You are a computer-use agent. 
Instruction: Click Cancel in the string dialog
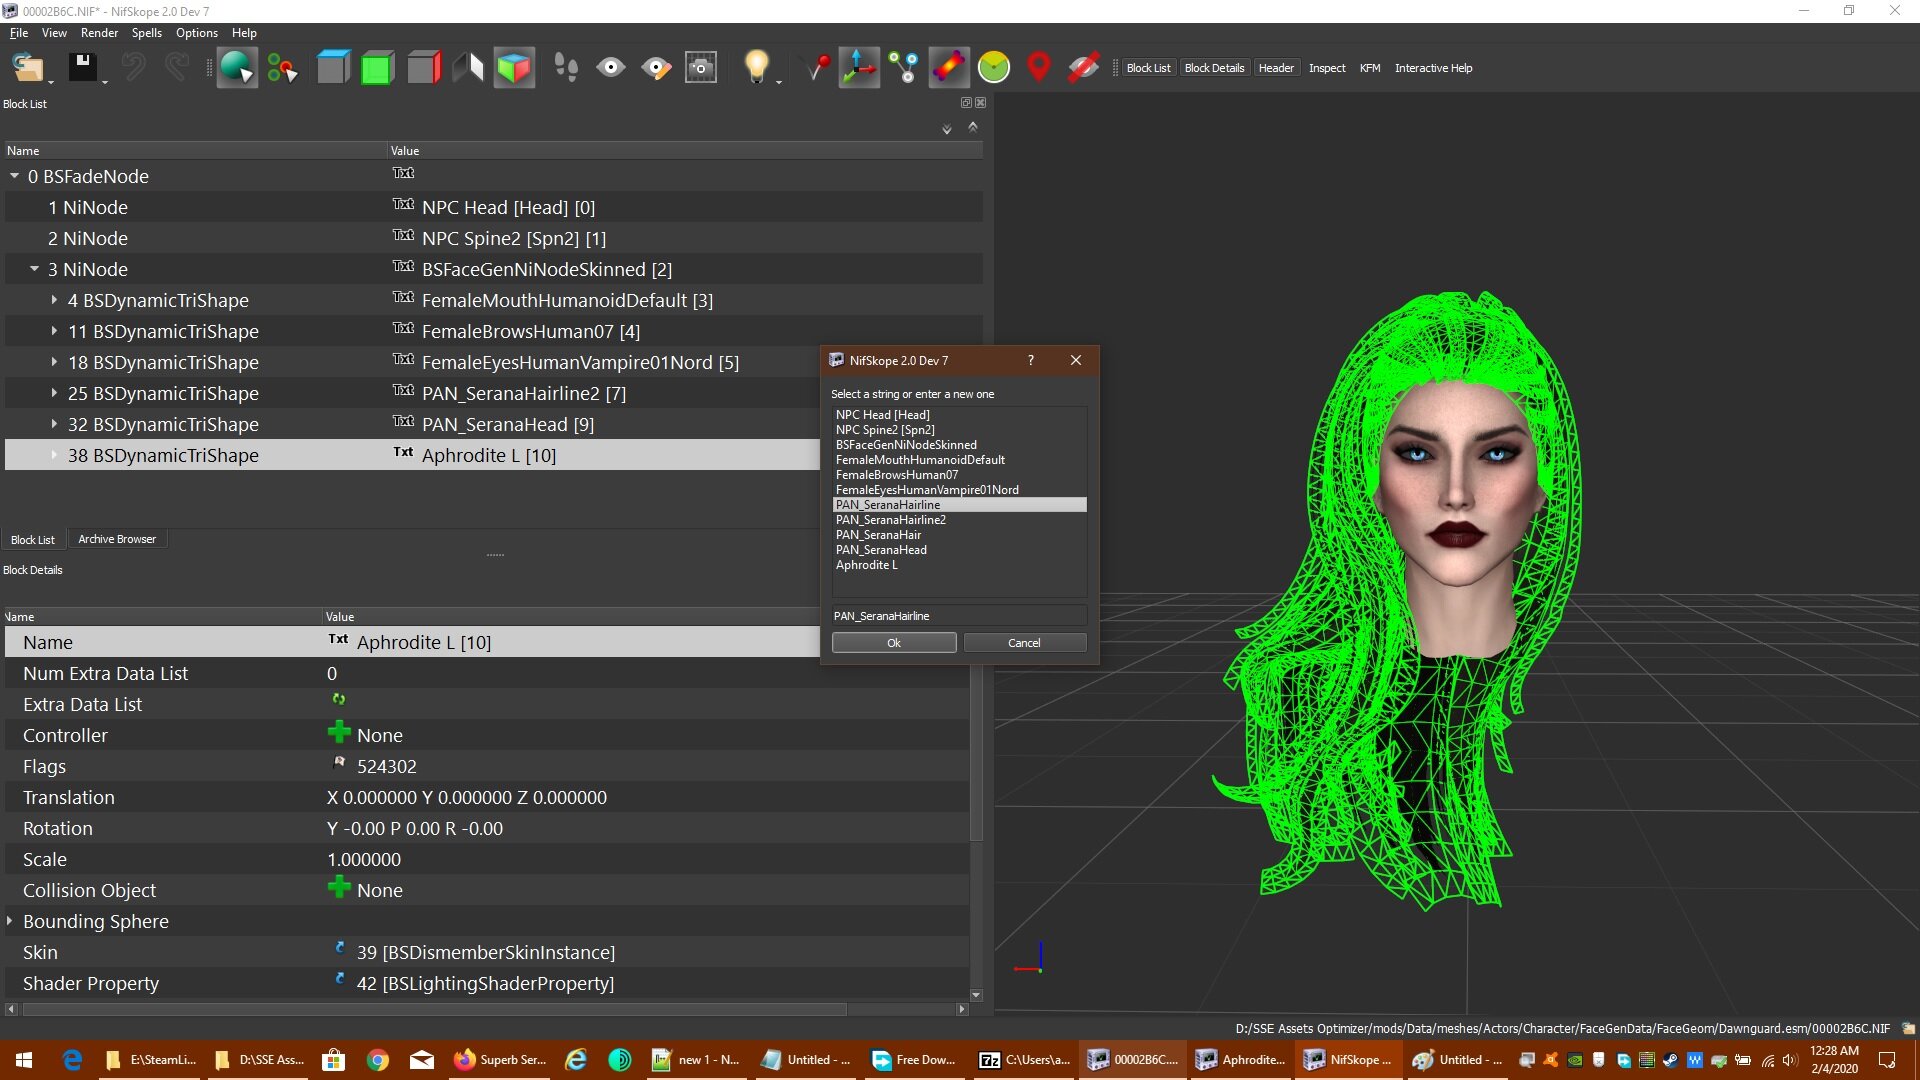[x=1024, y=643]
